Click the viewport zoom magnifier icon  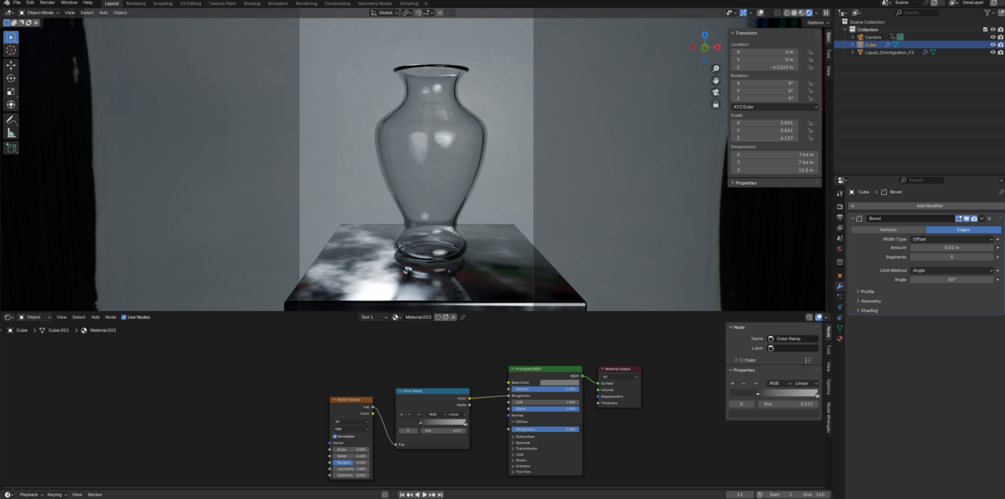(x=716, y=69)
